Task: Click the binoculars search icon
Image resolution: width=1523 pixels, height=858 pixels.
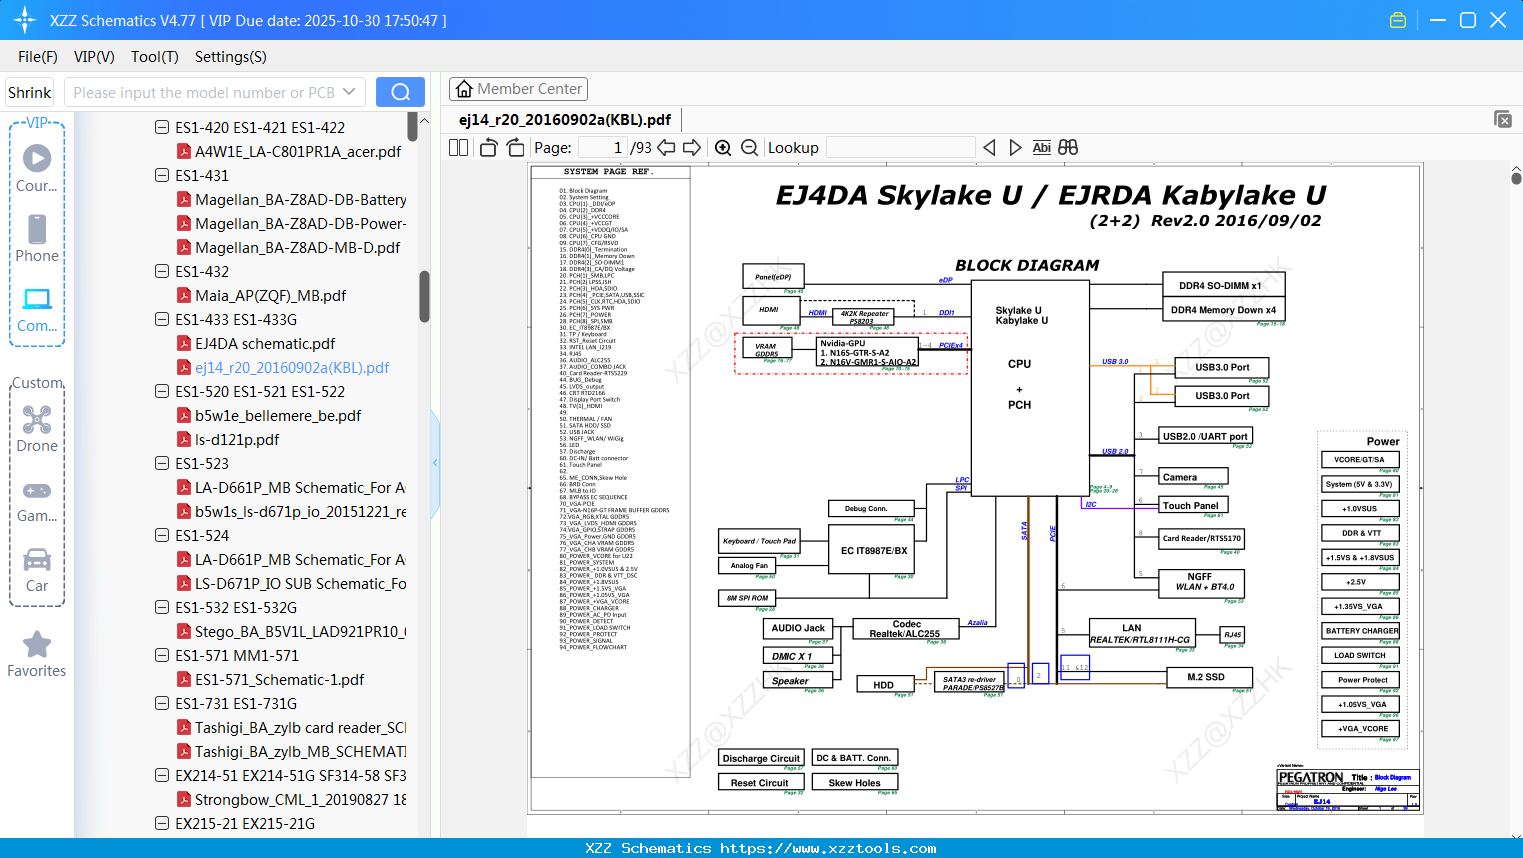Action: pos(1068,147)
